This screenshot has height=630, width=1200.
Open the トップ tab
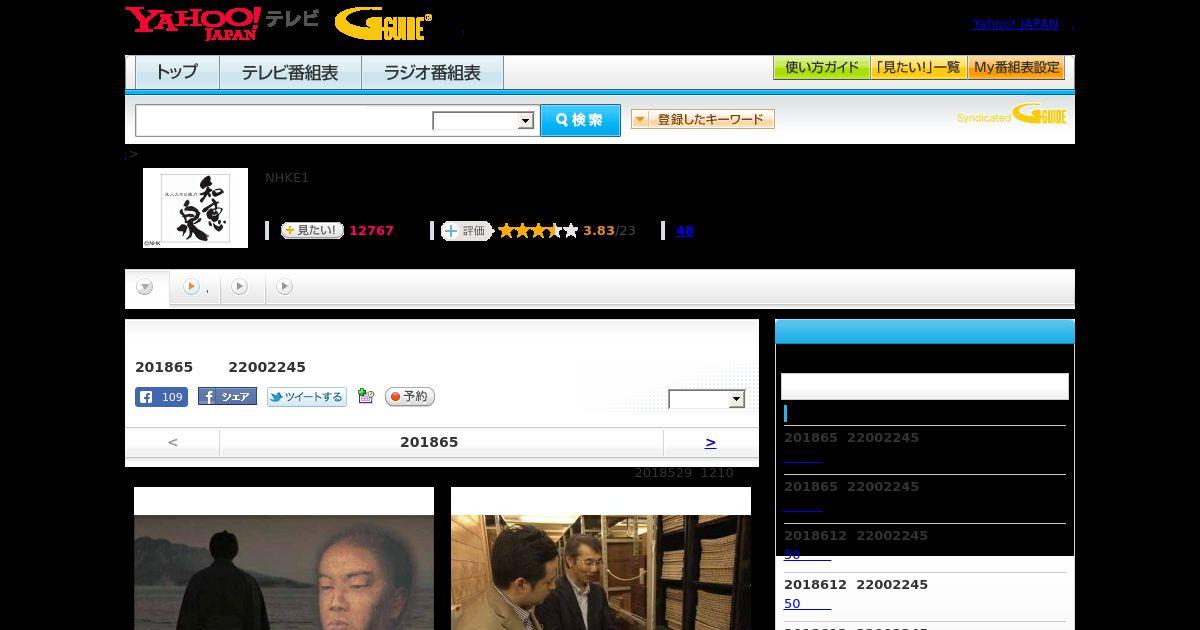(177, 73)
